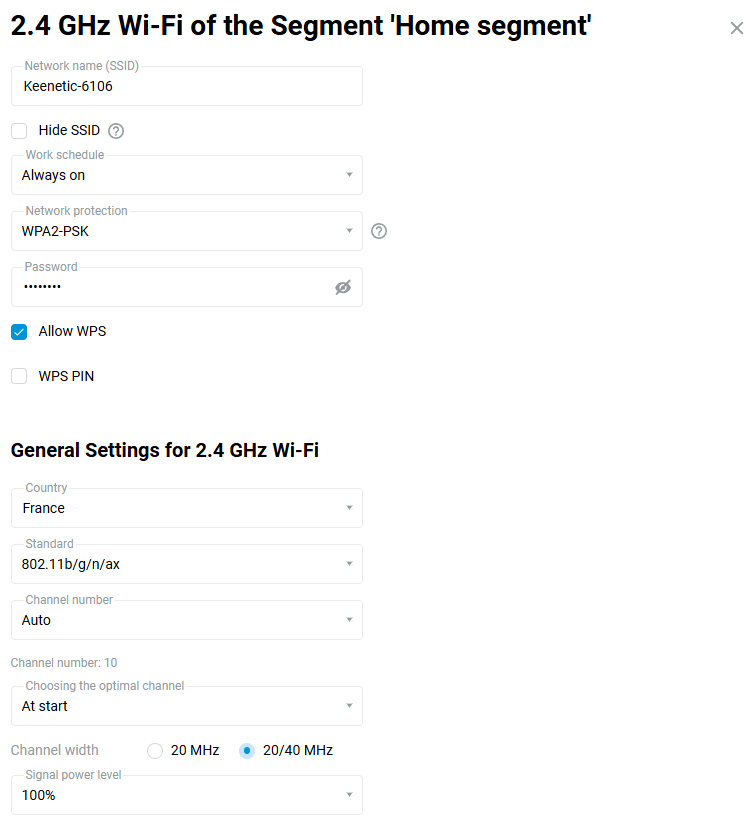750x825 pixels.
Task: Click the Network name SSID field
Action: coord(186,87)
